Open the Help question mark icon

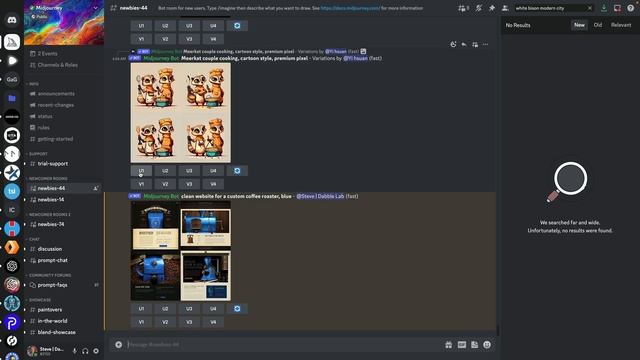[x=631, y=8]
